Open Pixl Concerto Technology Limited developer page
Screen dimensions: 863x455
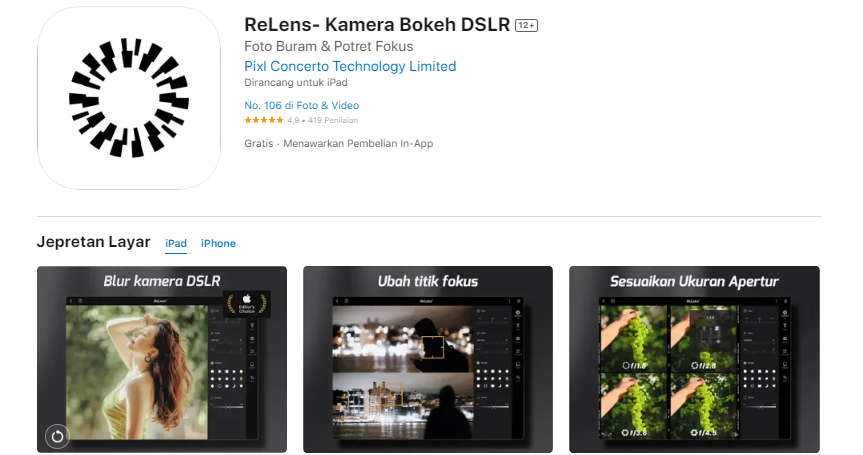tap(350, 66)
